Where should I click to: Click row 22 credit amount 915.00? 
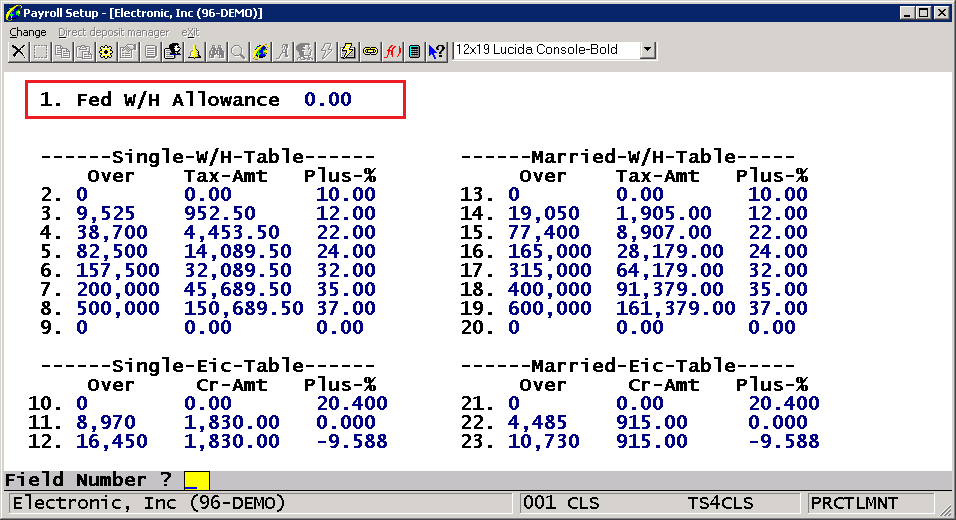[651, 422]
